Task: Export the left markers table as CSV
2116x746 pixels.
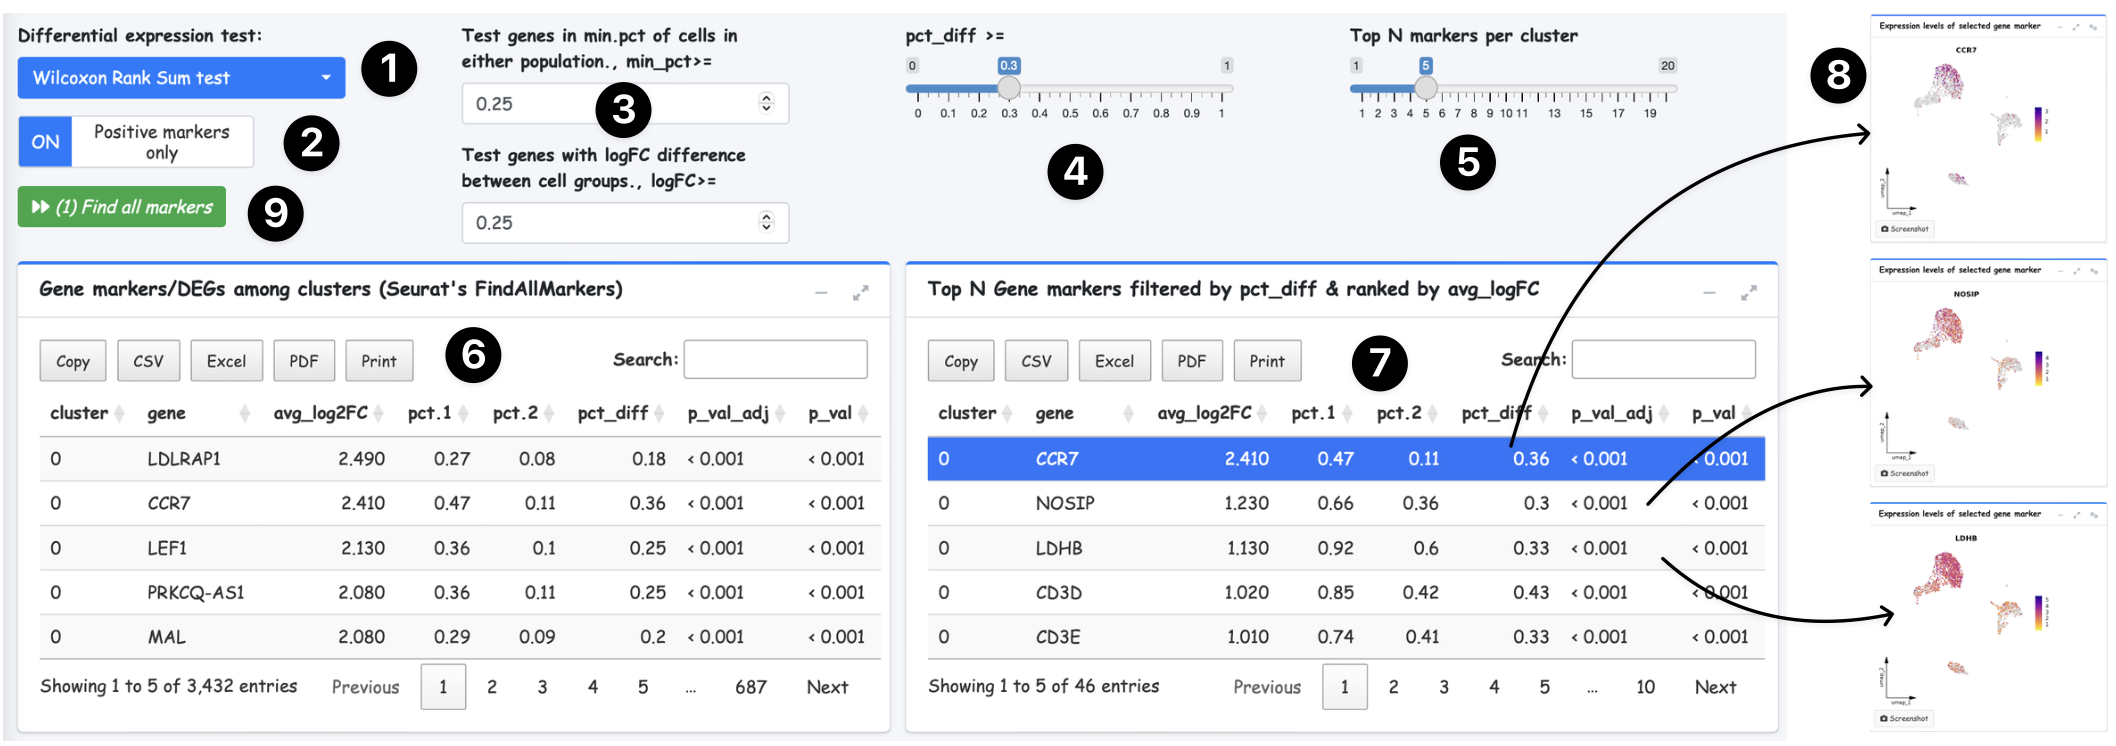Action: tap(148, 361)
